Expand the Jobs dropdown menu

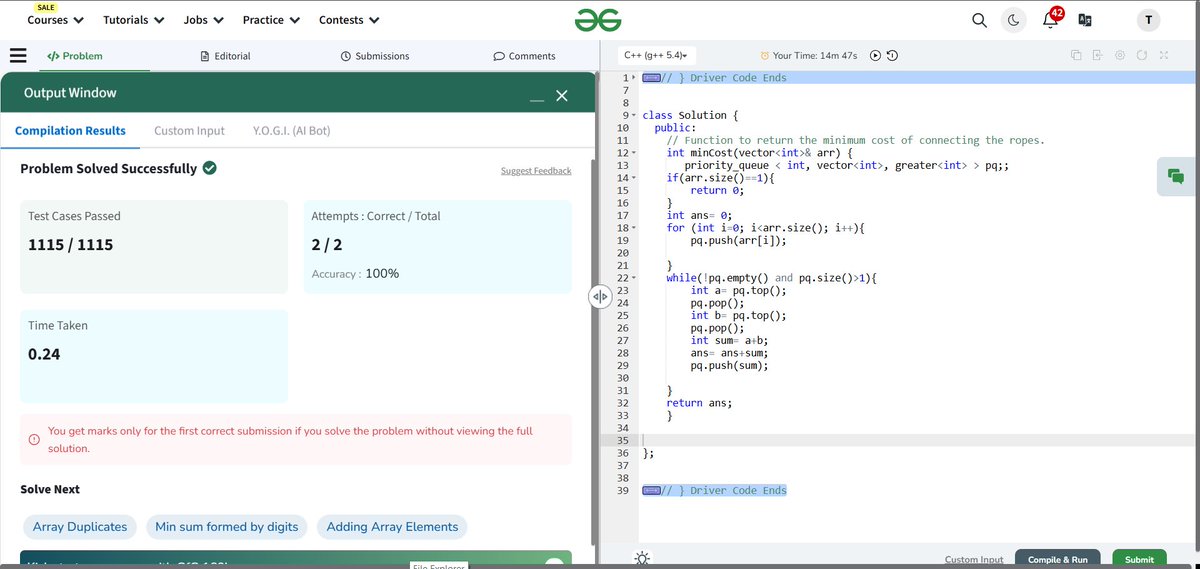204,20
